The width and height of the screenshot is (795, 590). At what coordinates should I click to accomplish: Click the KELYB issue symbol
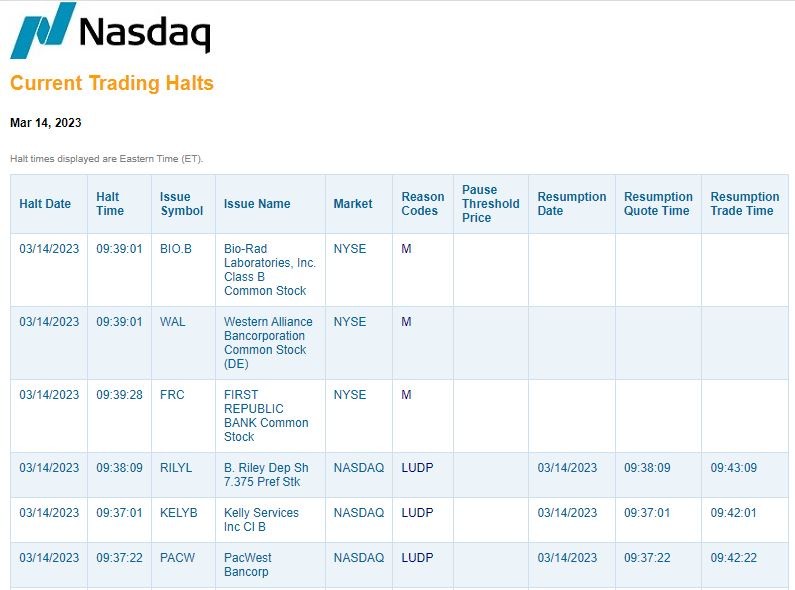[x=179, y=513]
